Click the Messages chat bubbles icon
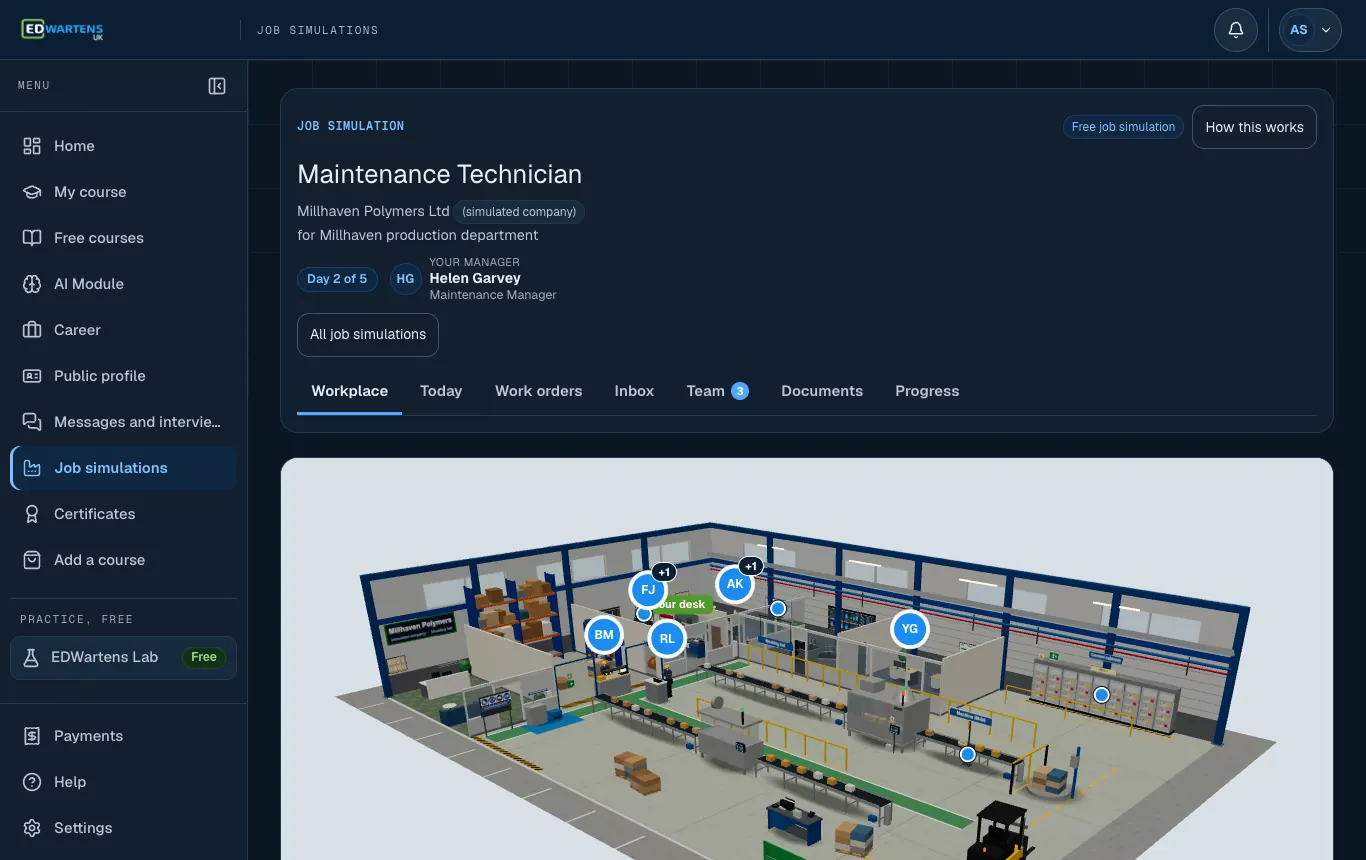Image resolution: width=1366 pixels, height=860 pixels. coord(32,422)
